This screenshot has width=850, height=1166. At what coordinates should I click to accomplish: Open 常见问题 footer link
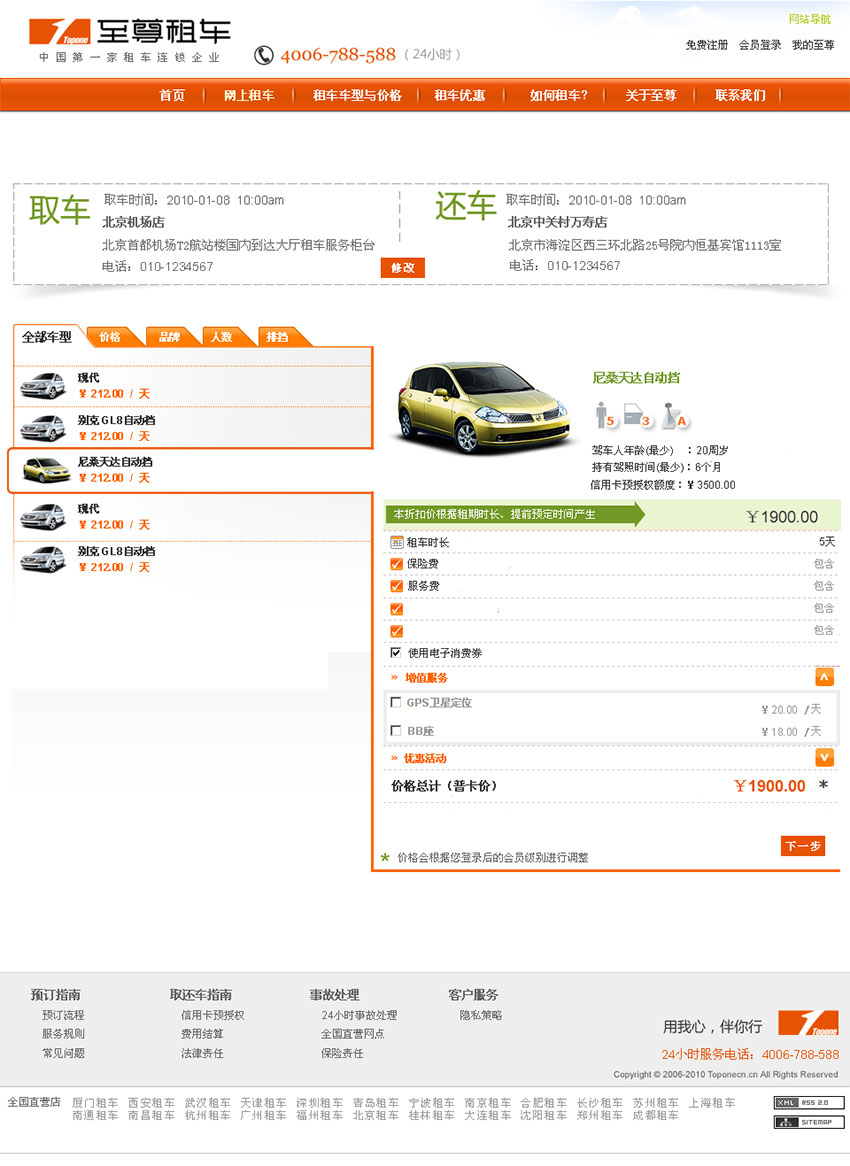[x=63, y=1053]
